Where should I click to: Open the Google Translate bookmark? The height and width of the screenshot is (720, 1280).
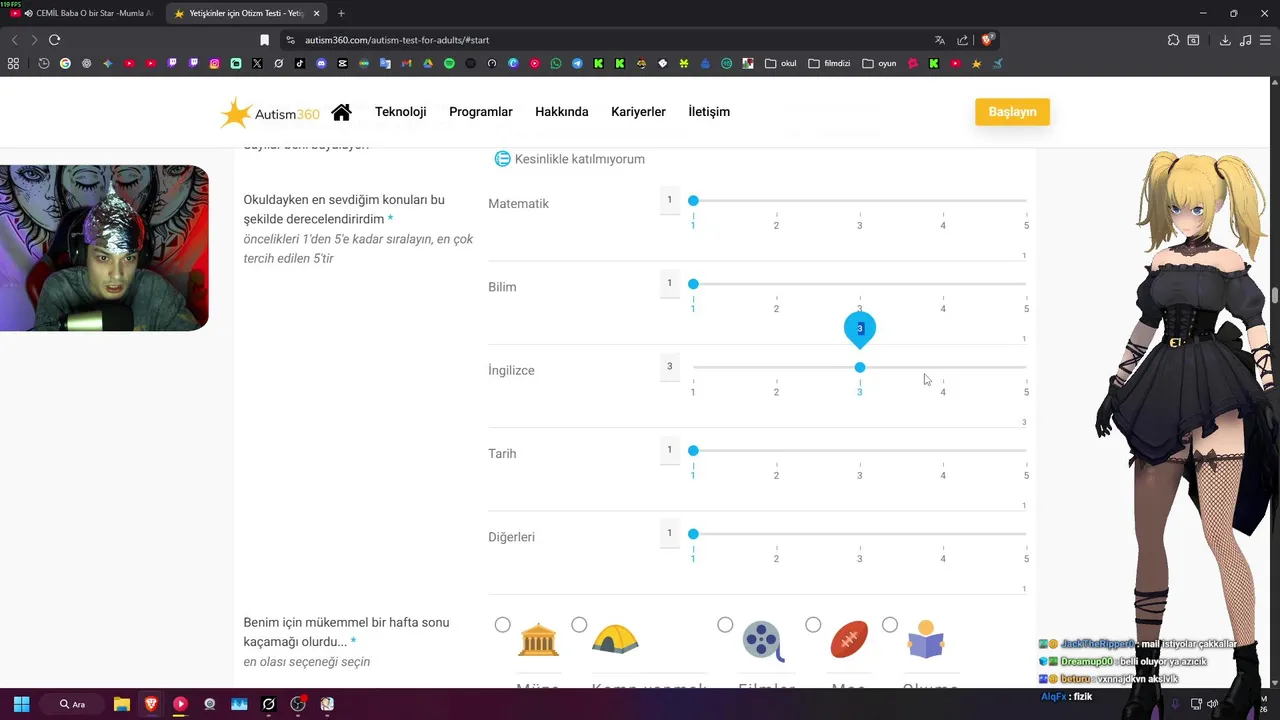(x=385, y=63)
